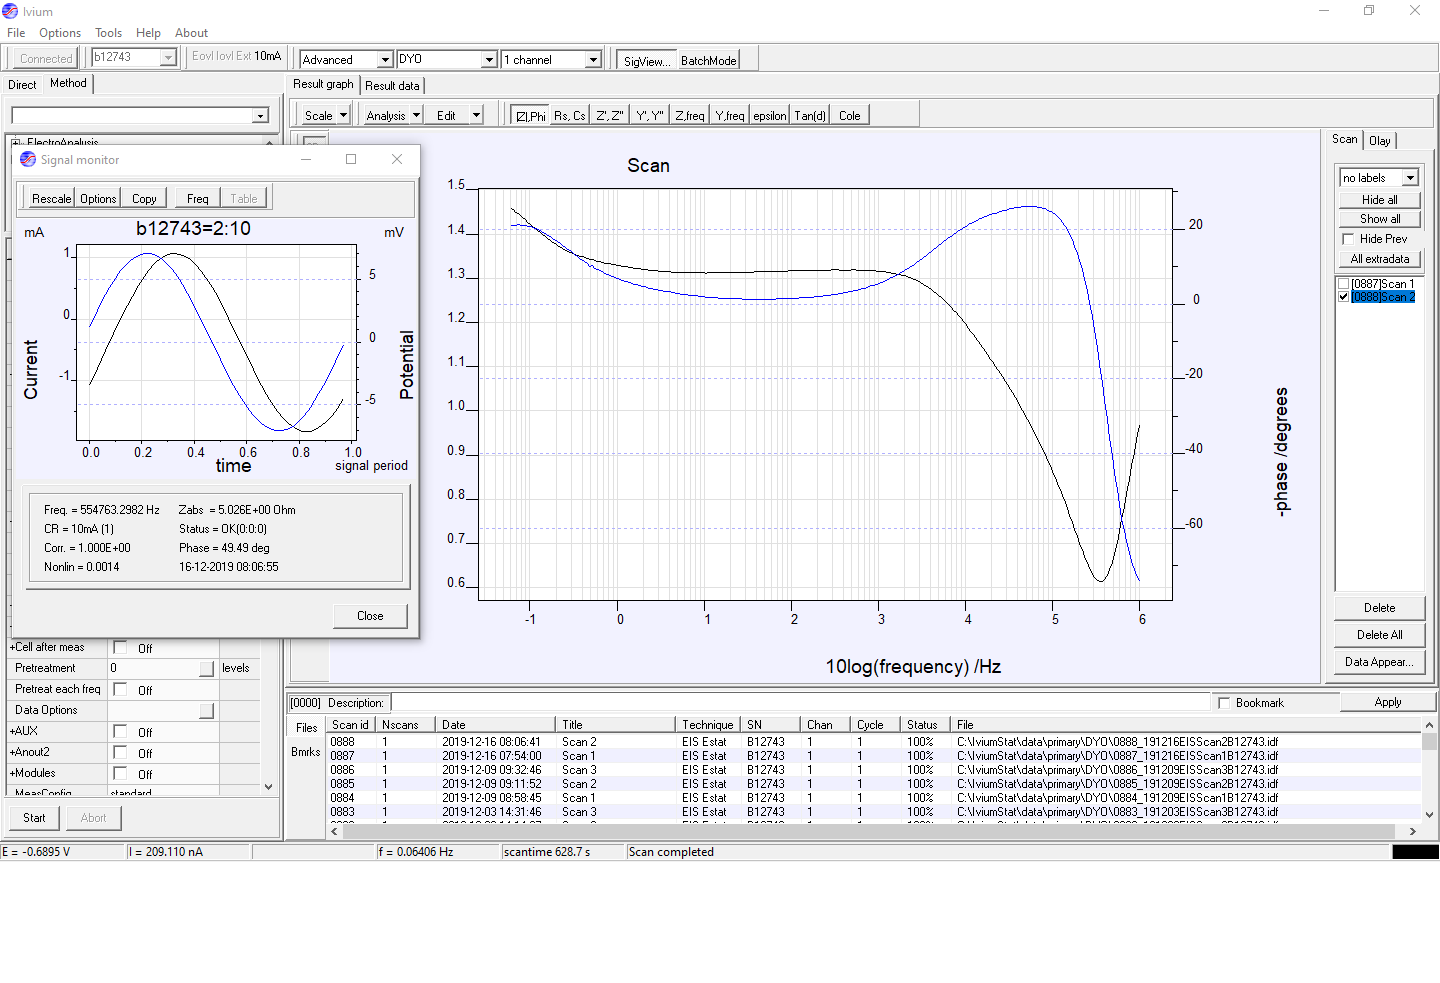Open the DYO dropdown list
The image size is (1440, 983).
pos(489,60)
